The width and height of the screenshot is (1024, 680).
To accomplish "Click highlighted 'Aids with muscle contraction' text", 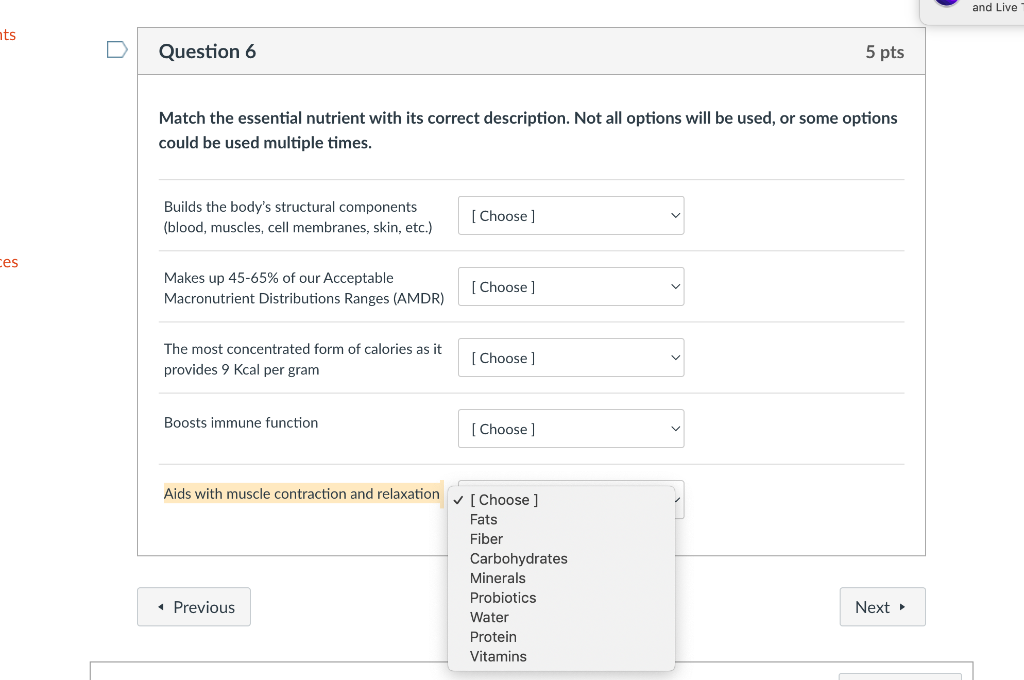I will tap(301, 494).
